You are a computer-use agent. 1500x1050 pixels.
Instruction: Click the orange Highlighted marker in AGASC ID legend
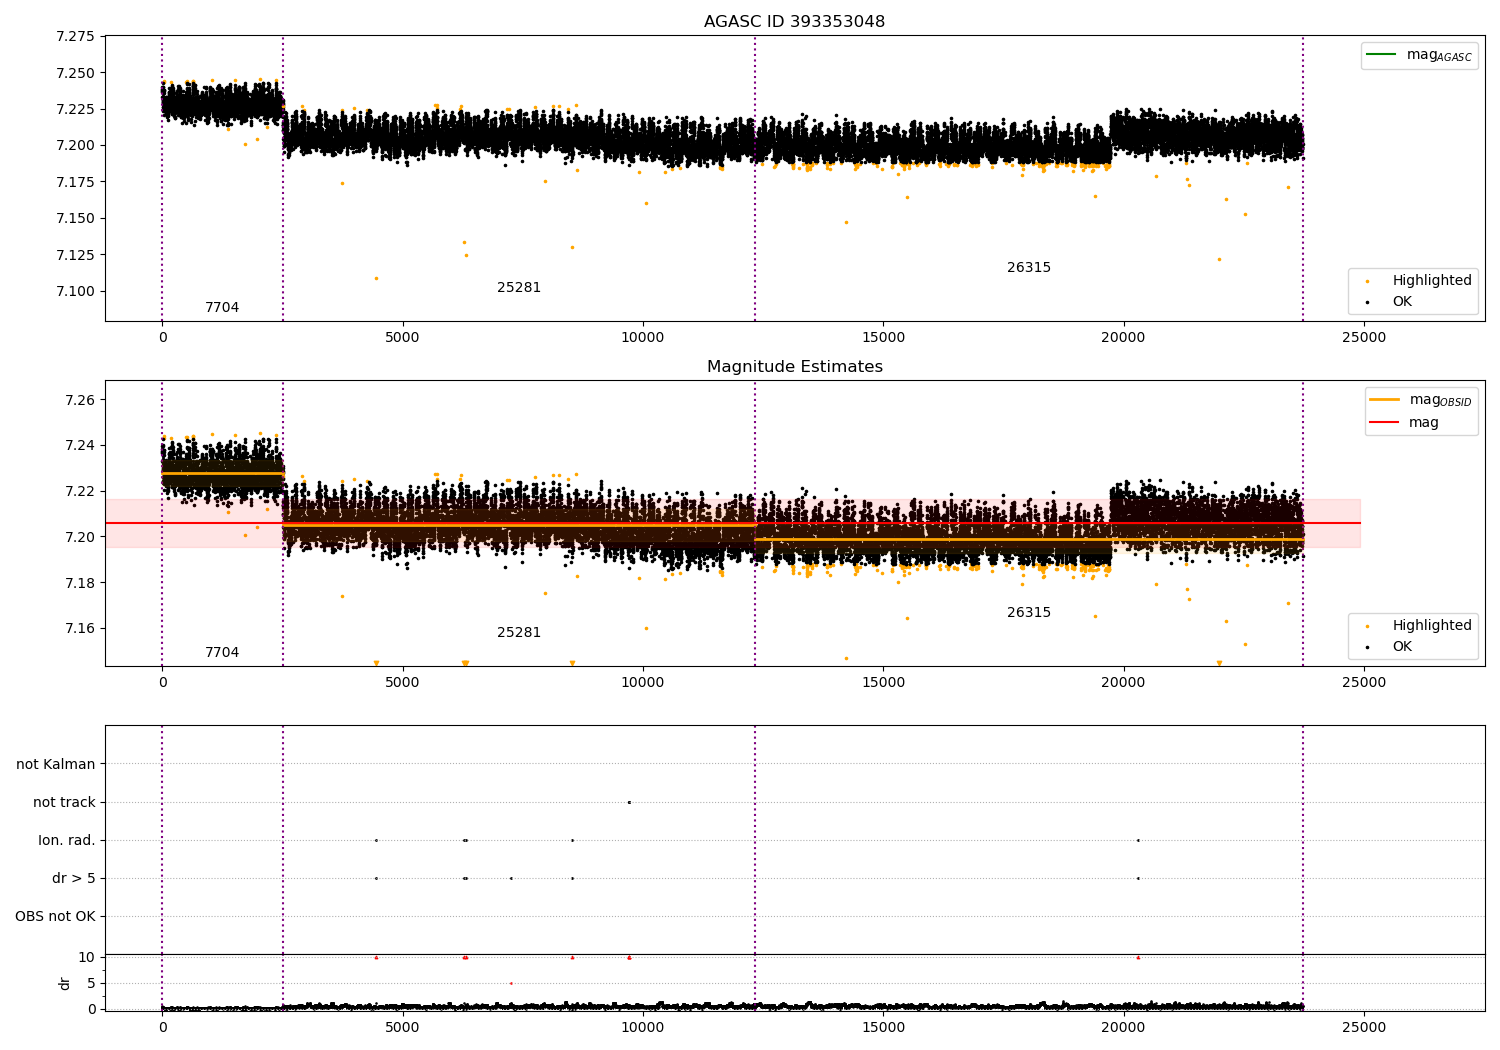click(x=1367, y=282)
